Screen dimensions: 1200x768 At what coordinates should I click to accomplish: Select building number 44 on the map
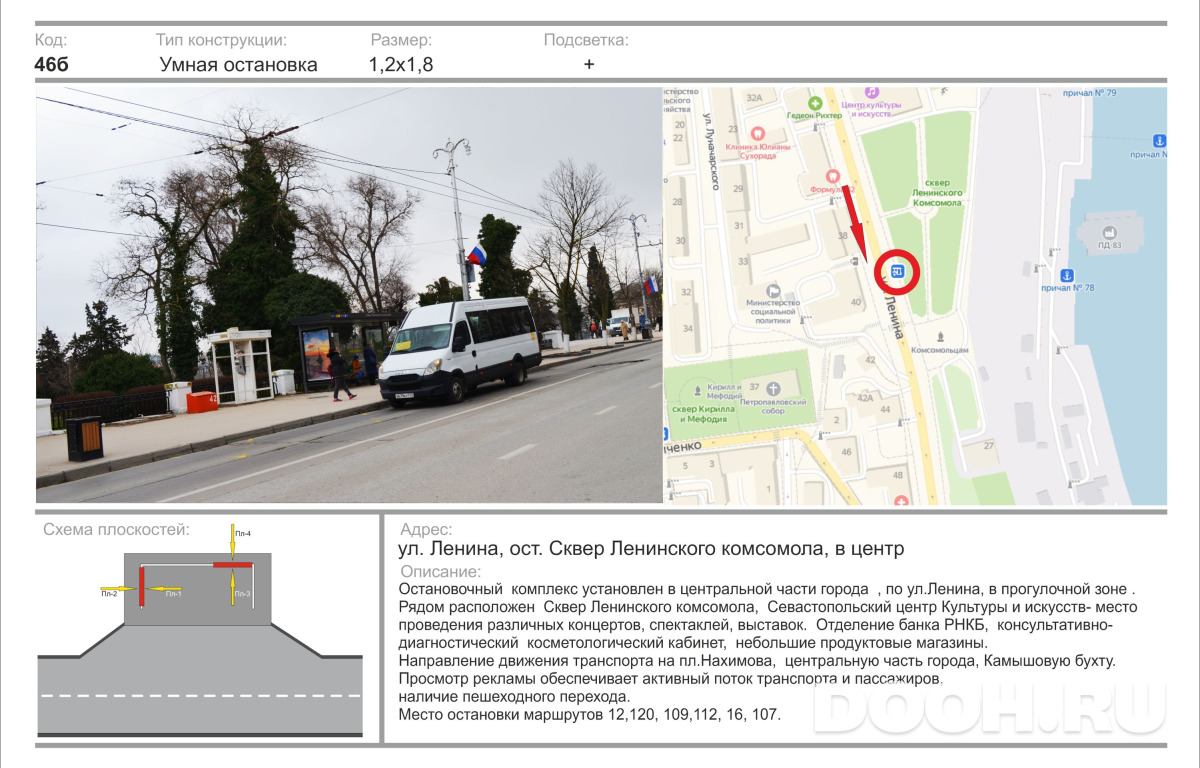[x=886, y=409]
